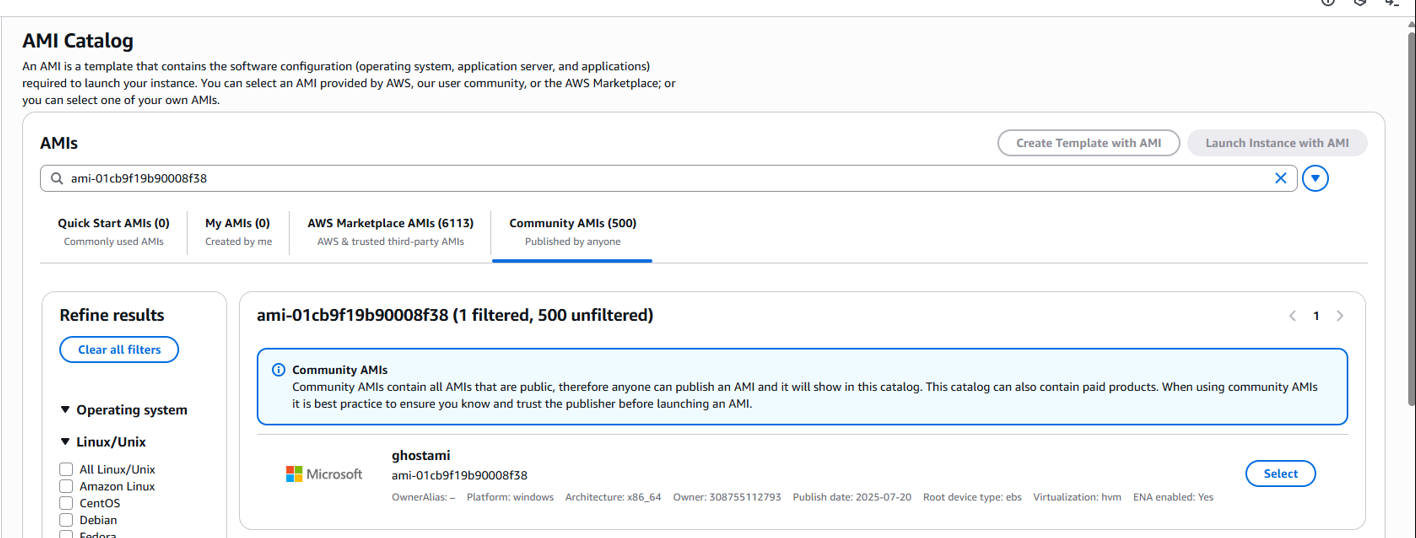Go to the previous results page arrow
Screen dimensions: 1416x538
pyautogui.click(x=1292, y=316)
